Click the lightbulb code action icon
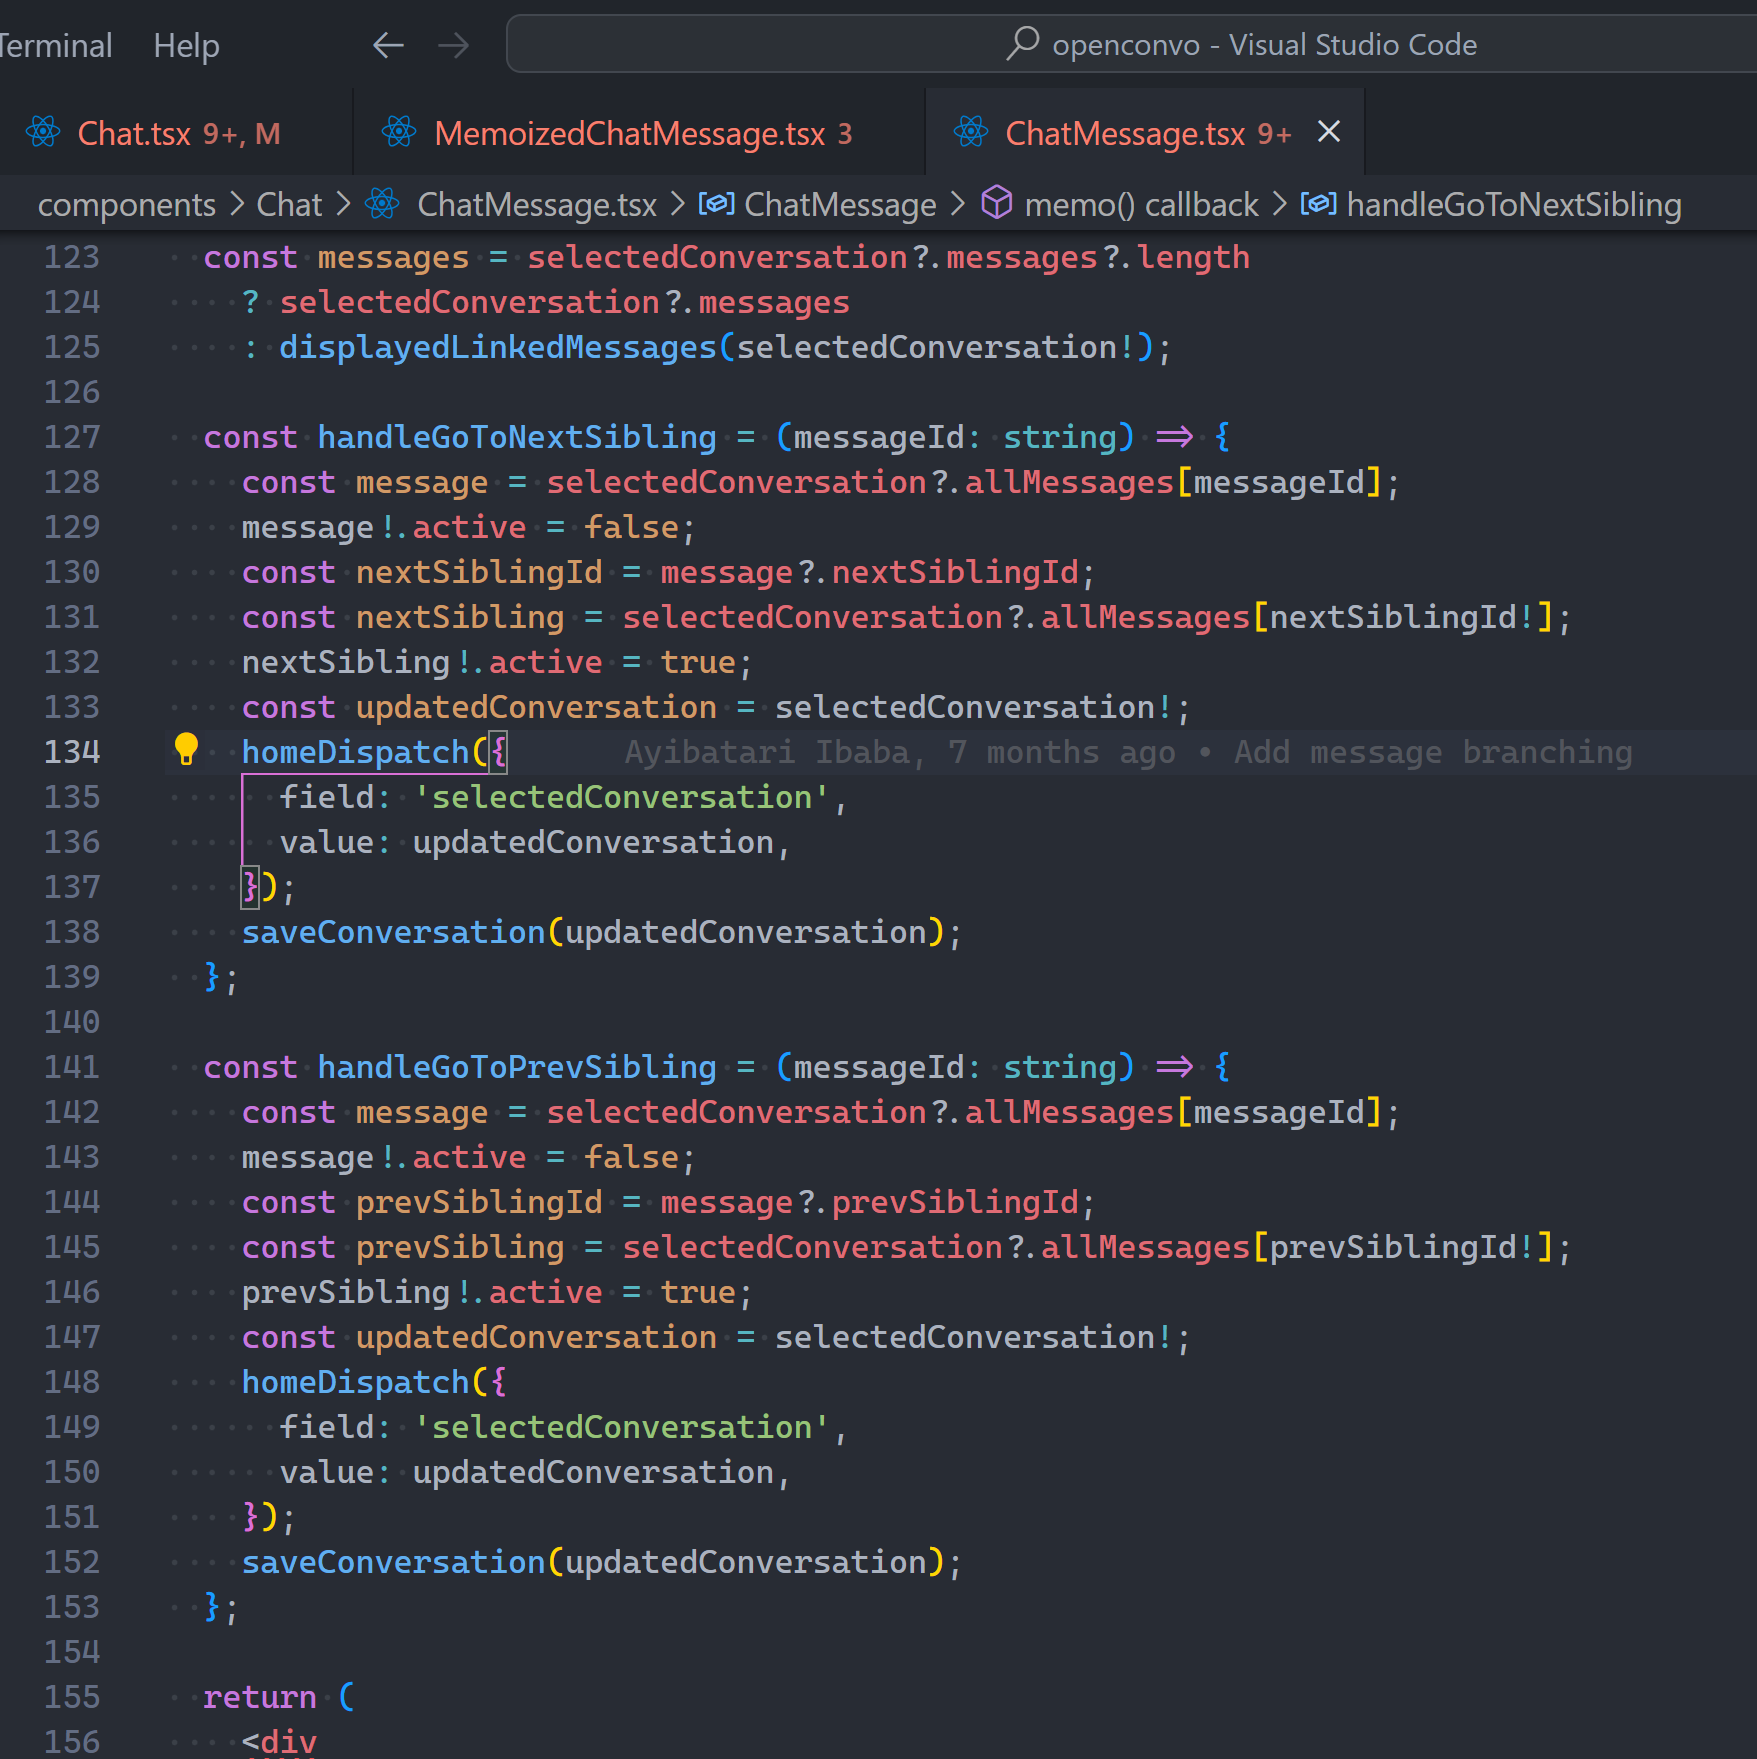 pos(186,749)
